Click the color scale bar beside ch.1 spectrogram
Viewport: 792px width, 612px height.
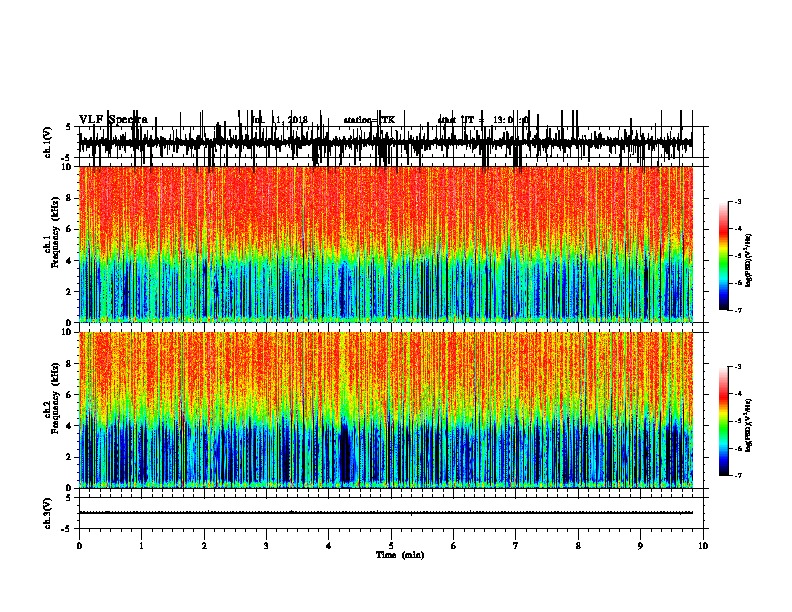[x=724, y=256]
